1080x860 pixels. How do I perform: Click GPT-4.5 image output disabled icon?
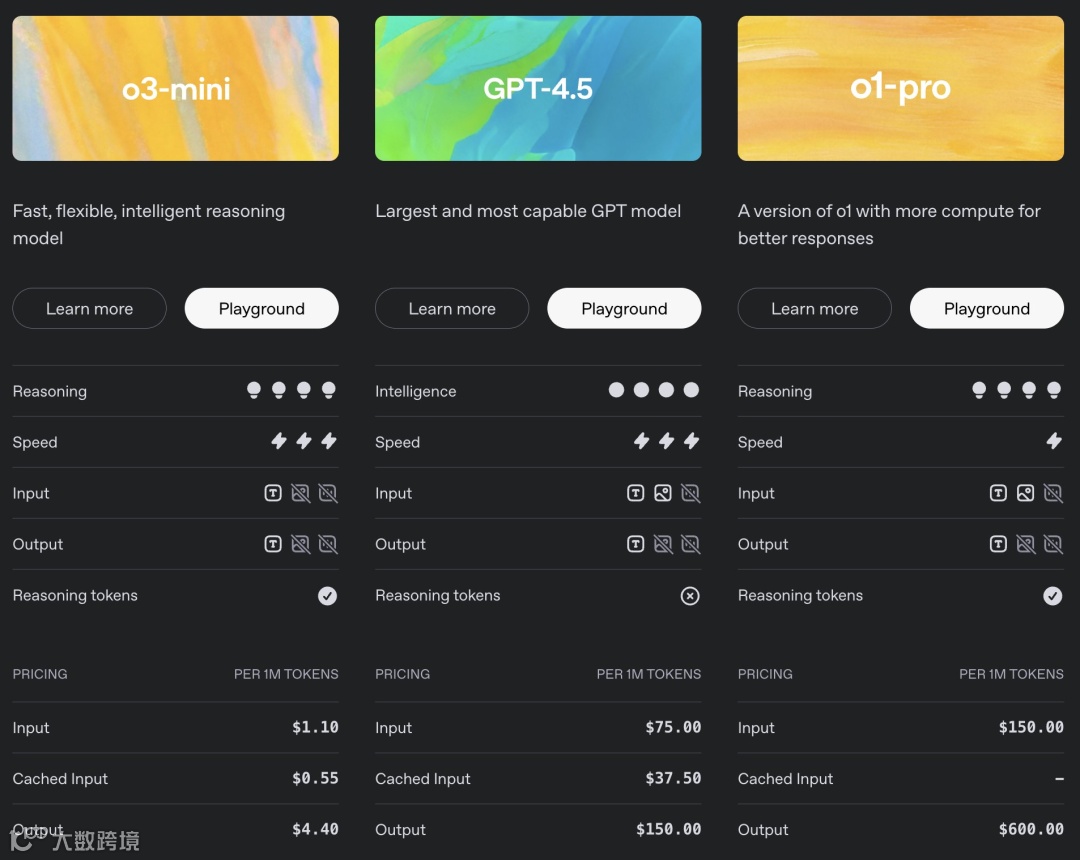pyautogui.click(x=663, y=544)
